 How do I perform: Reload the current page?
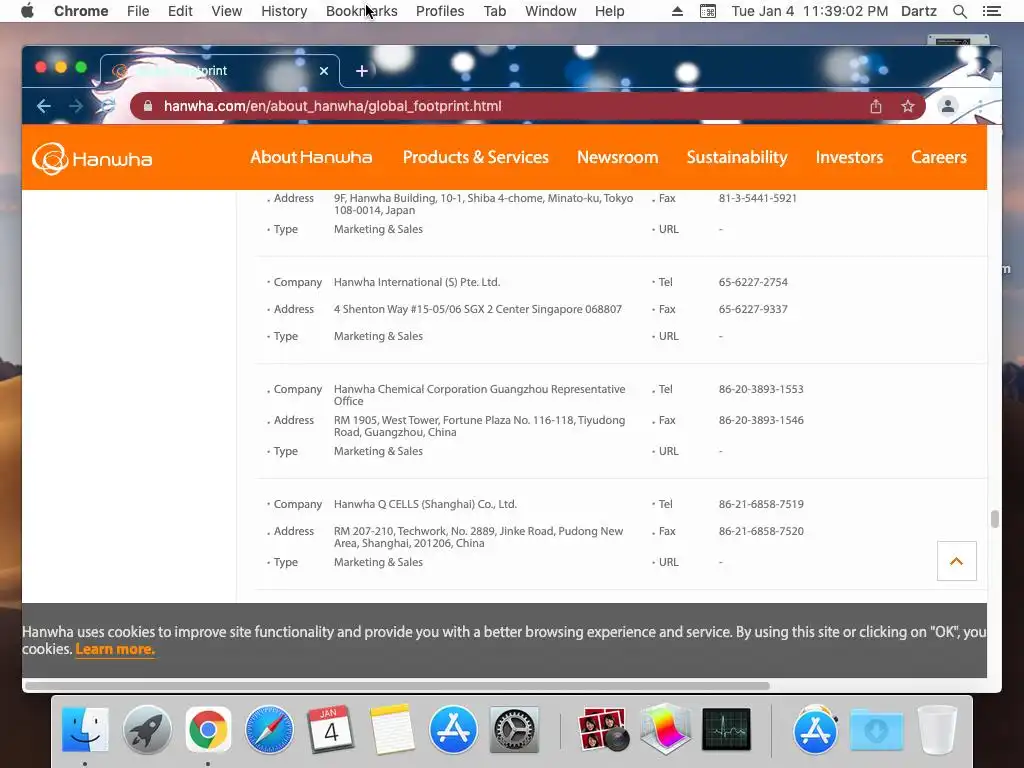[108, 106]
